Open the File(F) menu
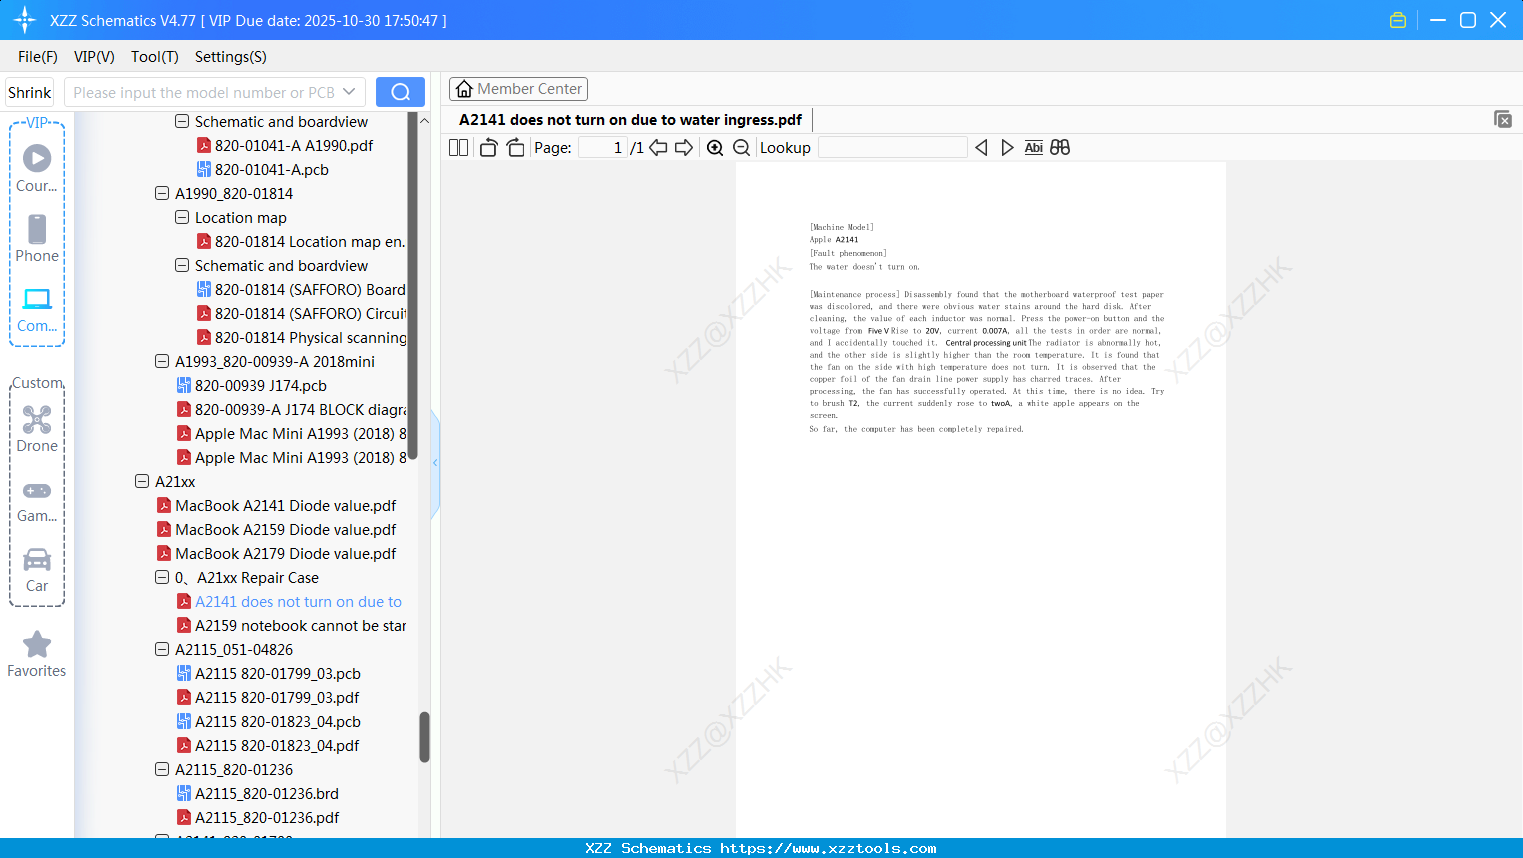This screenshot has height=858, width=1523. (x=38, y=57)
